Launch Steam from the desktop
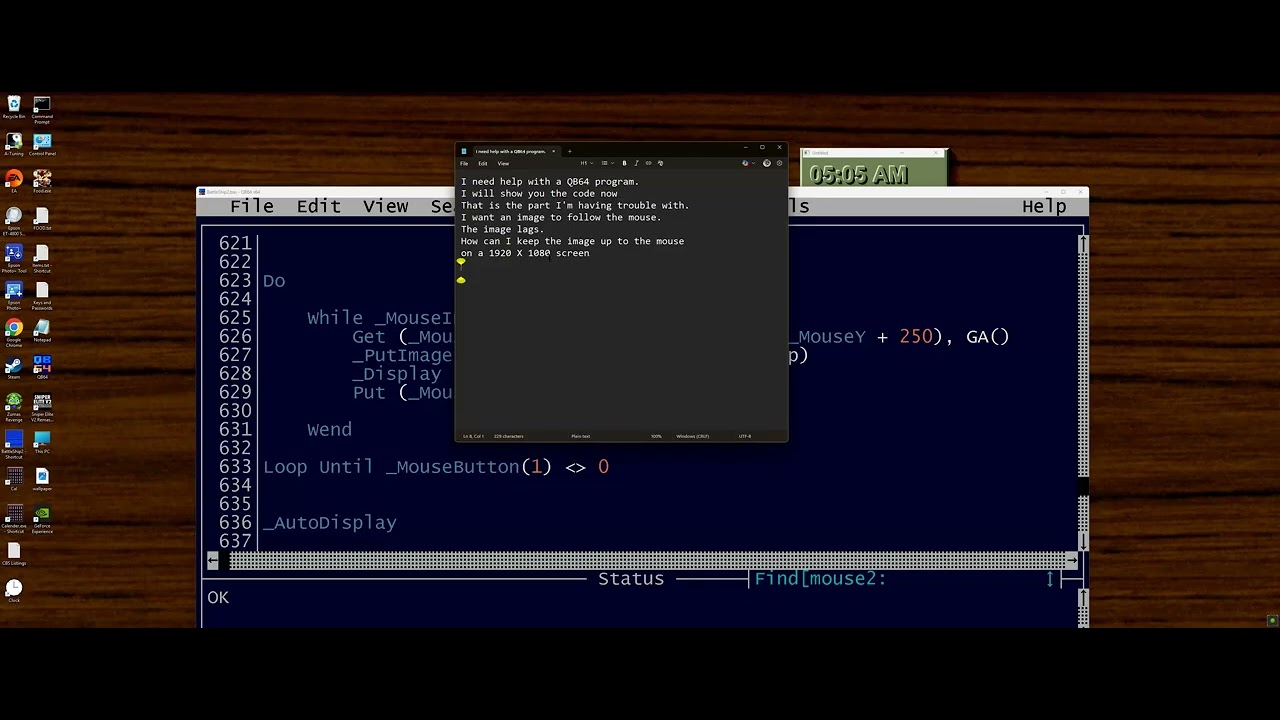1280x720 pixels. click(14, 368)
